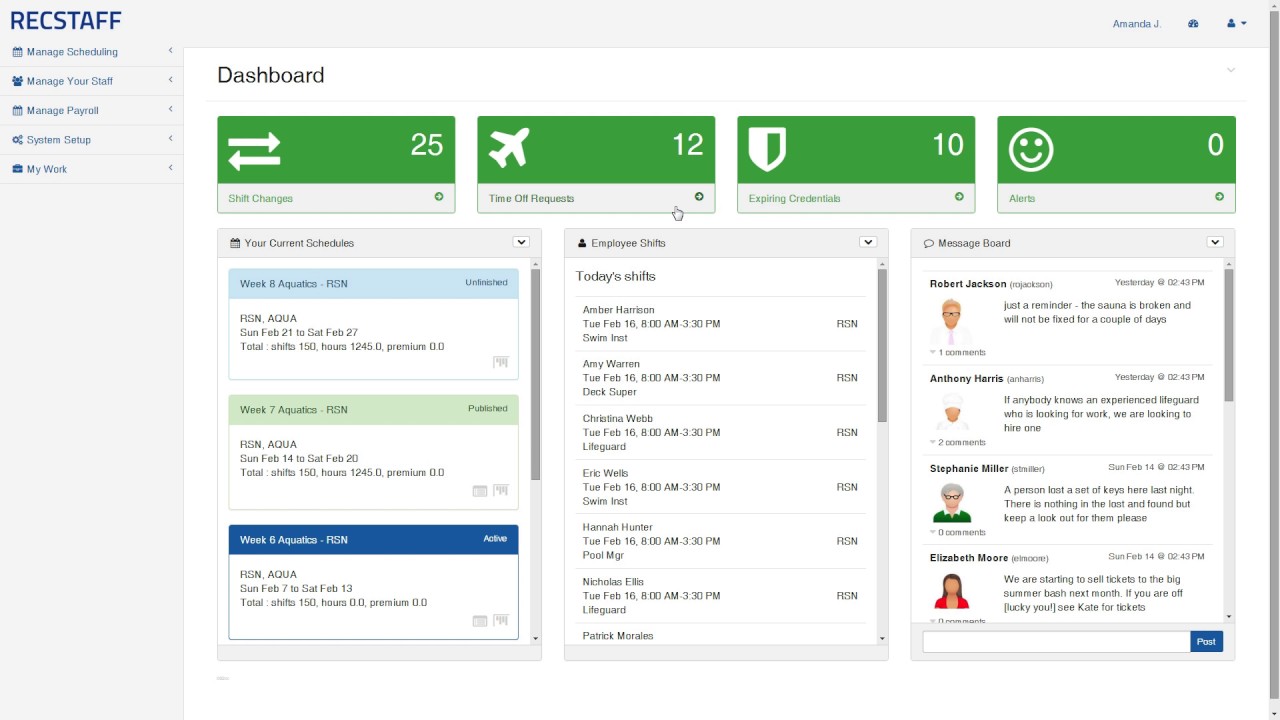This screenshot has height=720, width=1280.
Task: Expand the Manage Scheduling menu
Action: coord(91,52)
